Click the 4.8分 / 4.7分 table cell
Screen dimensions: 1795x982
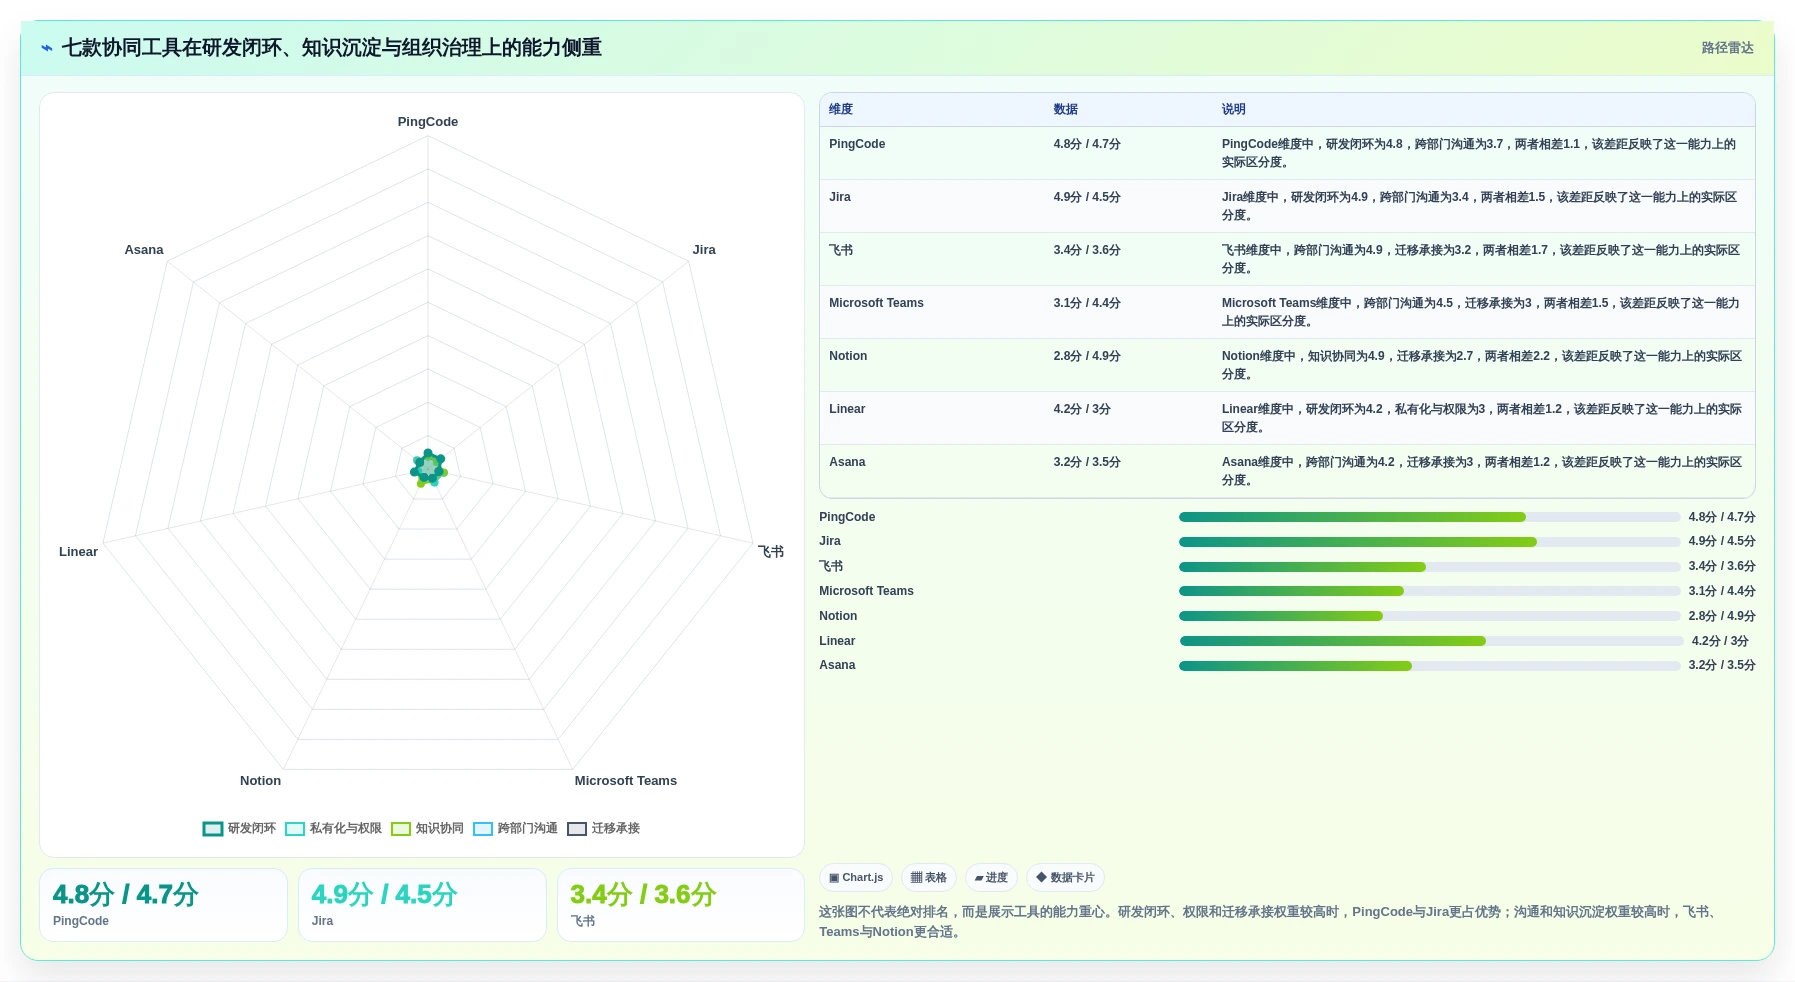coord(1087,144)
